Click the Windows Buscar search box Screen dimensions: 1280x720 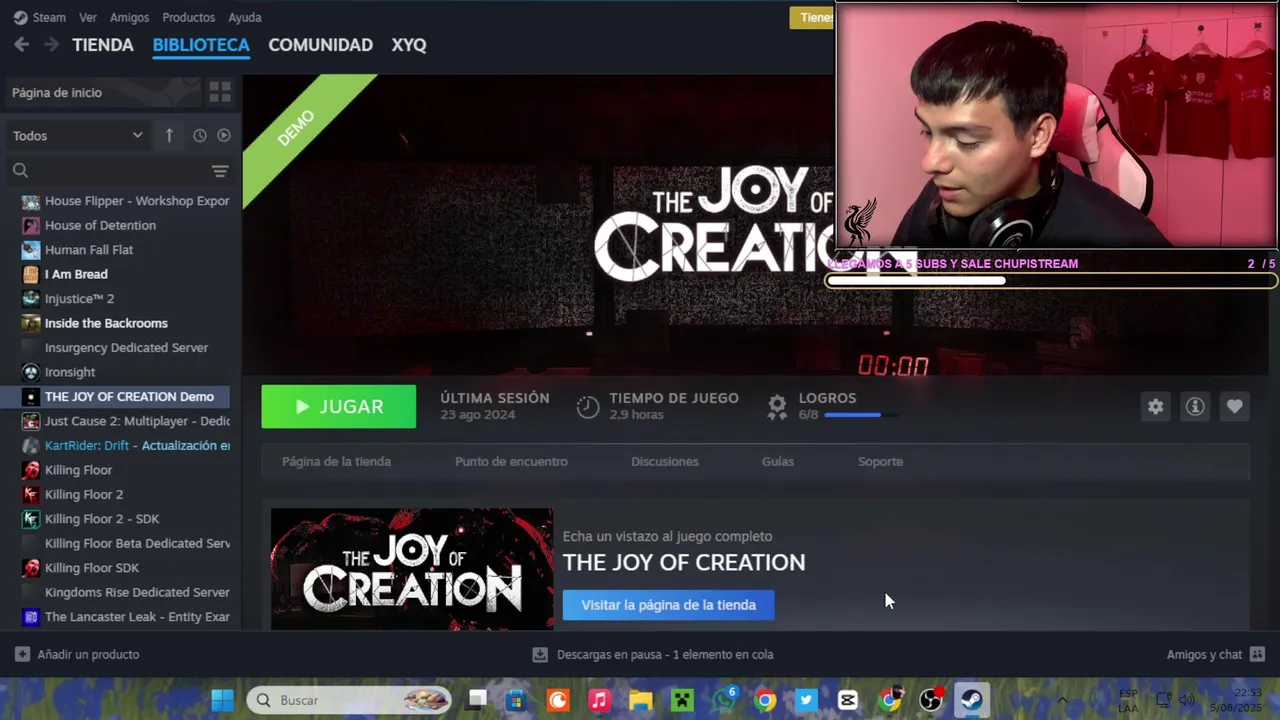349,700
